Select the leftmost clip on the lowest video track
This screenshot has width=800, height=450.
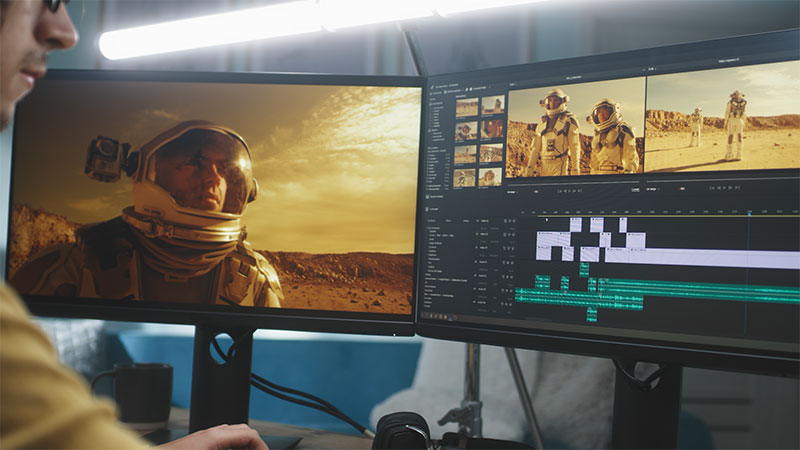coord(544,253)
